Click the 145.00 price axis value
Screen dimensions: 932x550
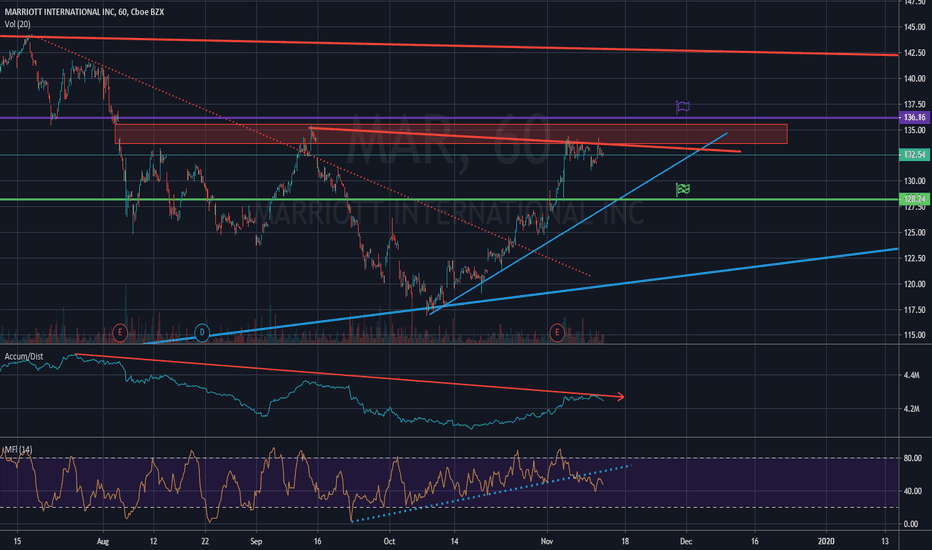[x=915, y=27]
